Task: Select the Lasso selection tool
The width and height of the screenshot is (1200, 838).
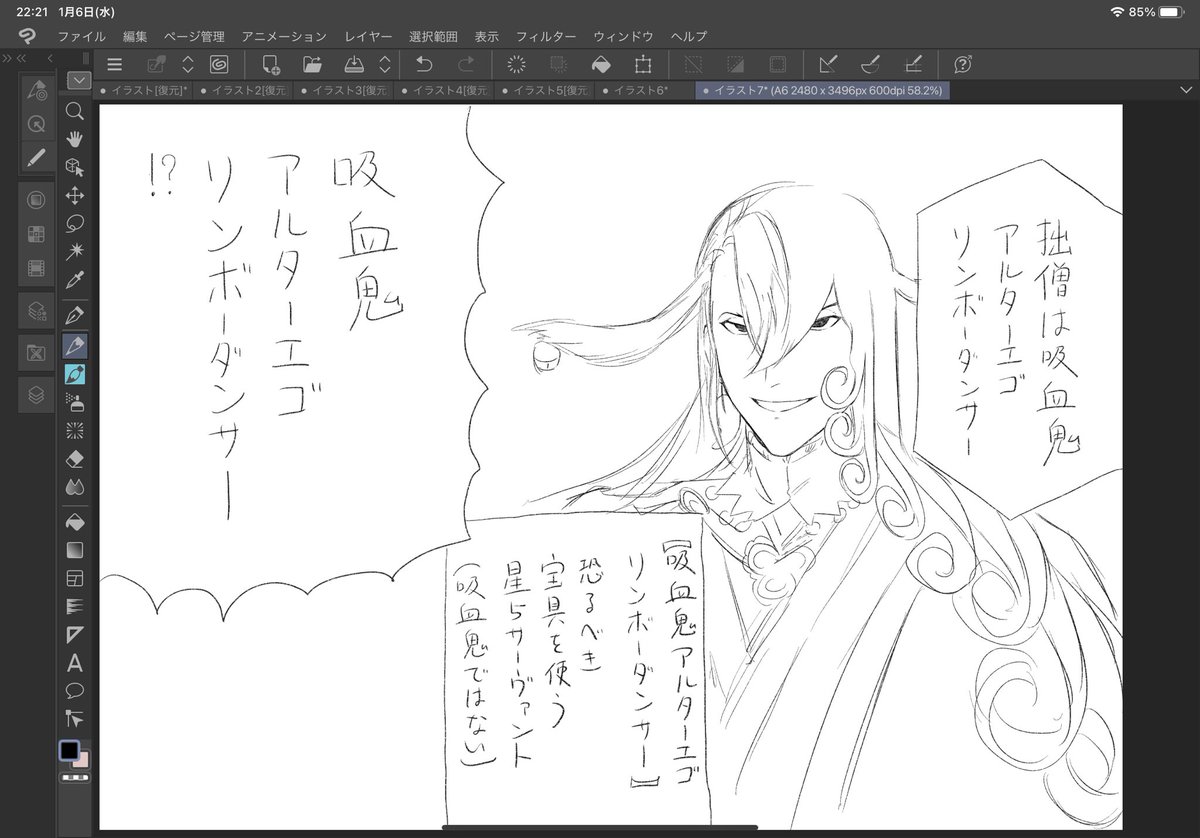Action: tap(74, 223)
